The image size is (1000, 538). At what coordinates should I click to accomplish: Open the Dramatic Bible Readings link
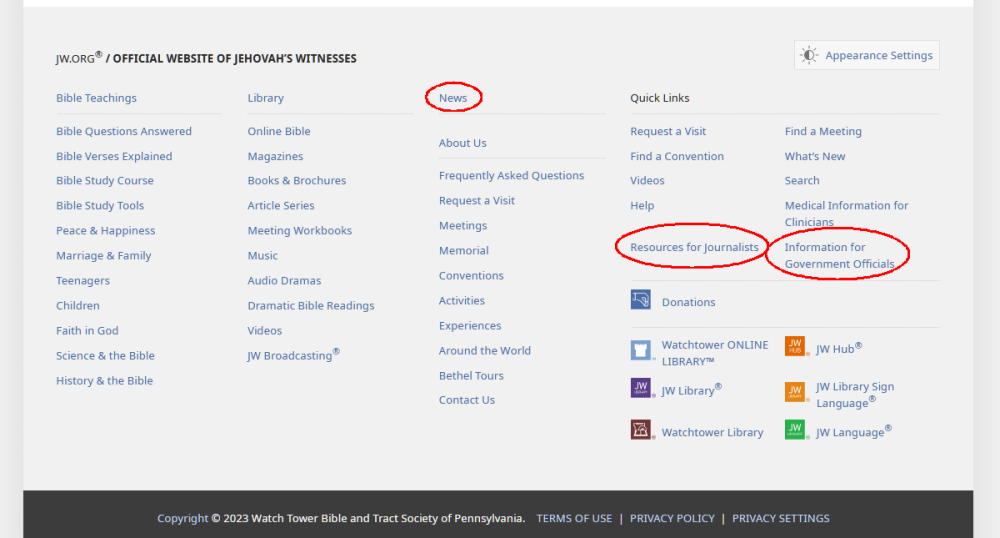(311, 306)
